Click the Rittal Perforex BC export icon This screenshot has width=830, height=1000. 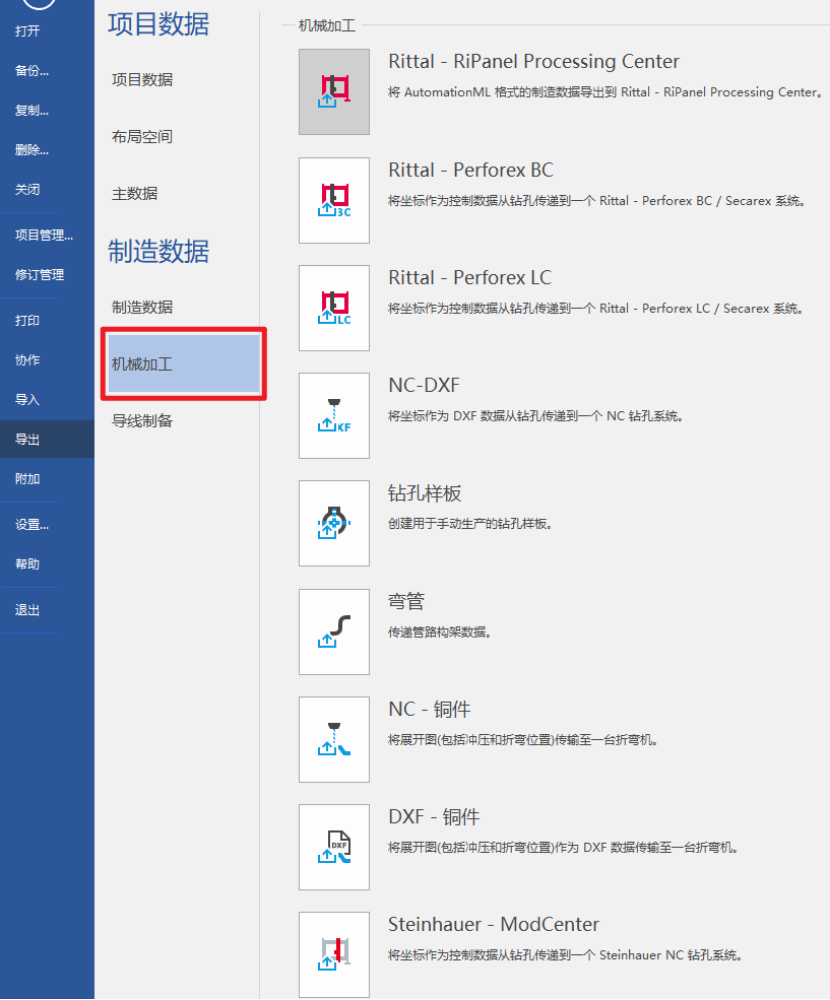(334, 200)
